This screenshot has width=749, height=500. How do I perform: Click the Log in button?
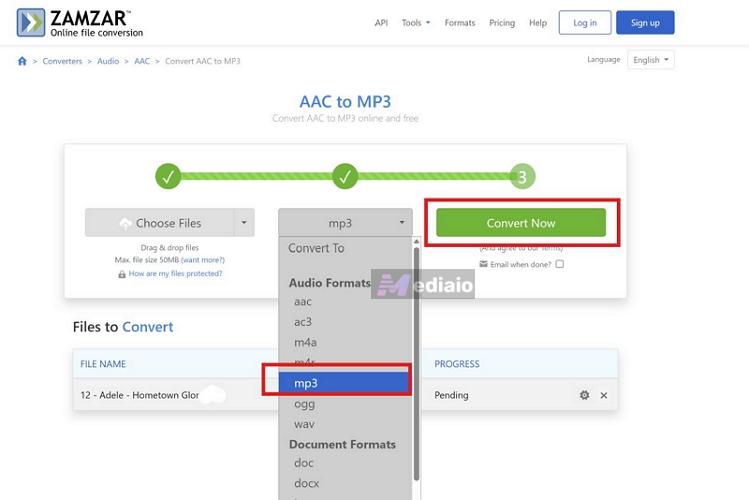pyautogui.click(x=585, y=22)
